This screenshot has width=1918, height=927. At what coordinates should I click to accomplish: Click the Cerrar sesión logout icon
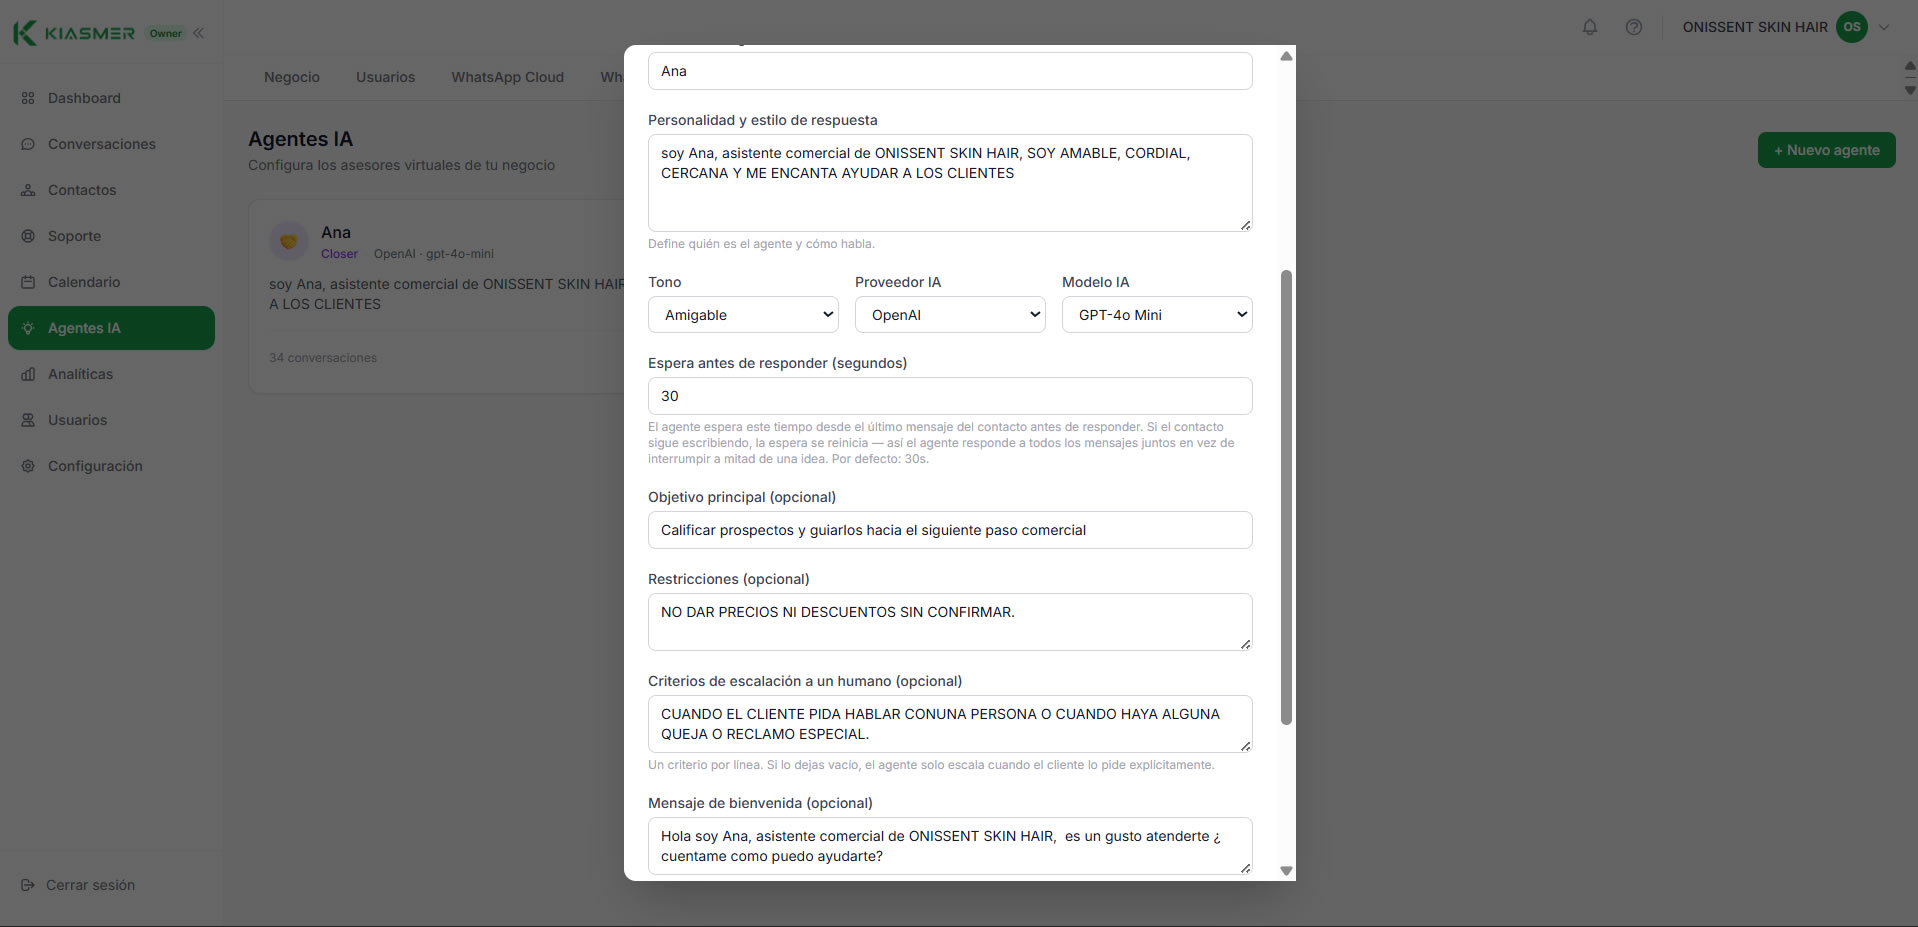(x=28, y=885)
